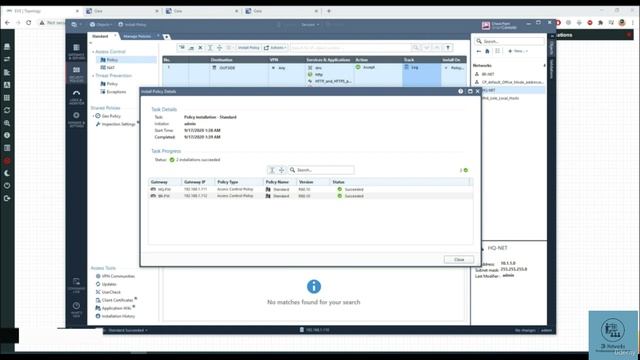Open the Session dropdown in the header
Viewport: 640px width, 360px height.
point(310,24)
